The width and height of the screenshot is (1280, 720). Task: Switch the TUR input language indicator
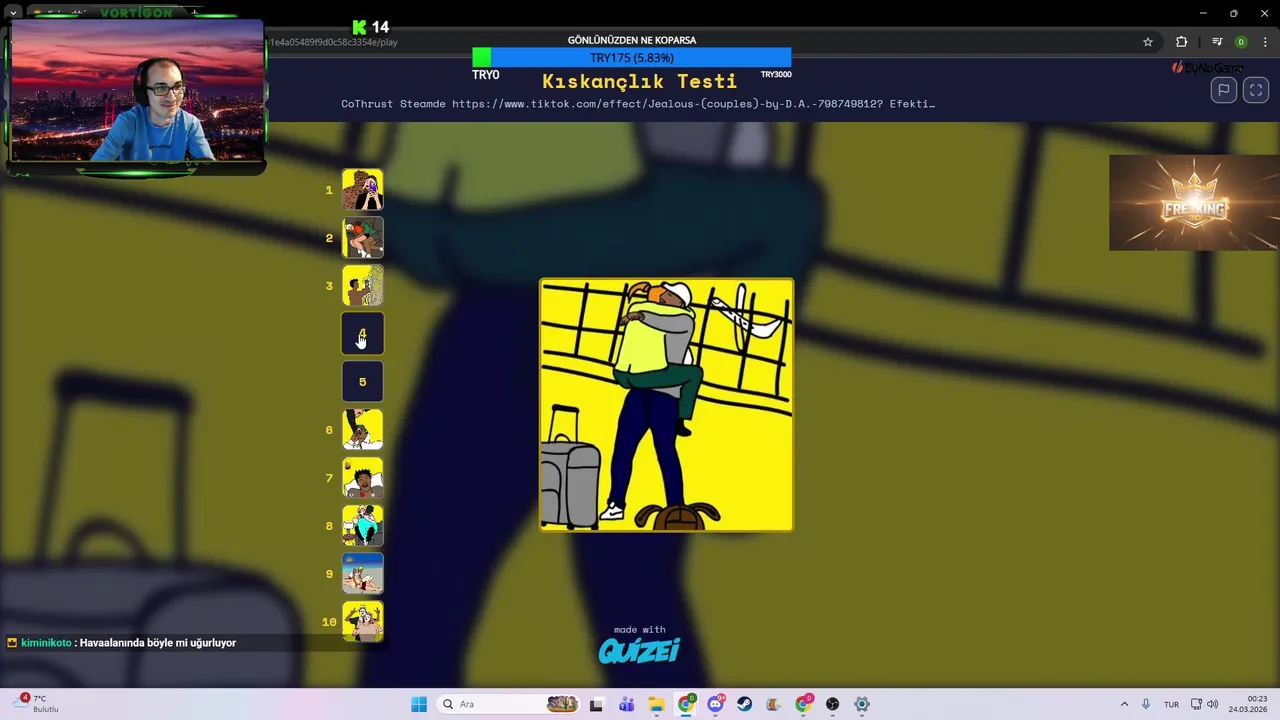pyautogui.click(x=1171, y=704)
